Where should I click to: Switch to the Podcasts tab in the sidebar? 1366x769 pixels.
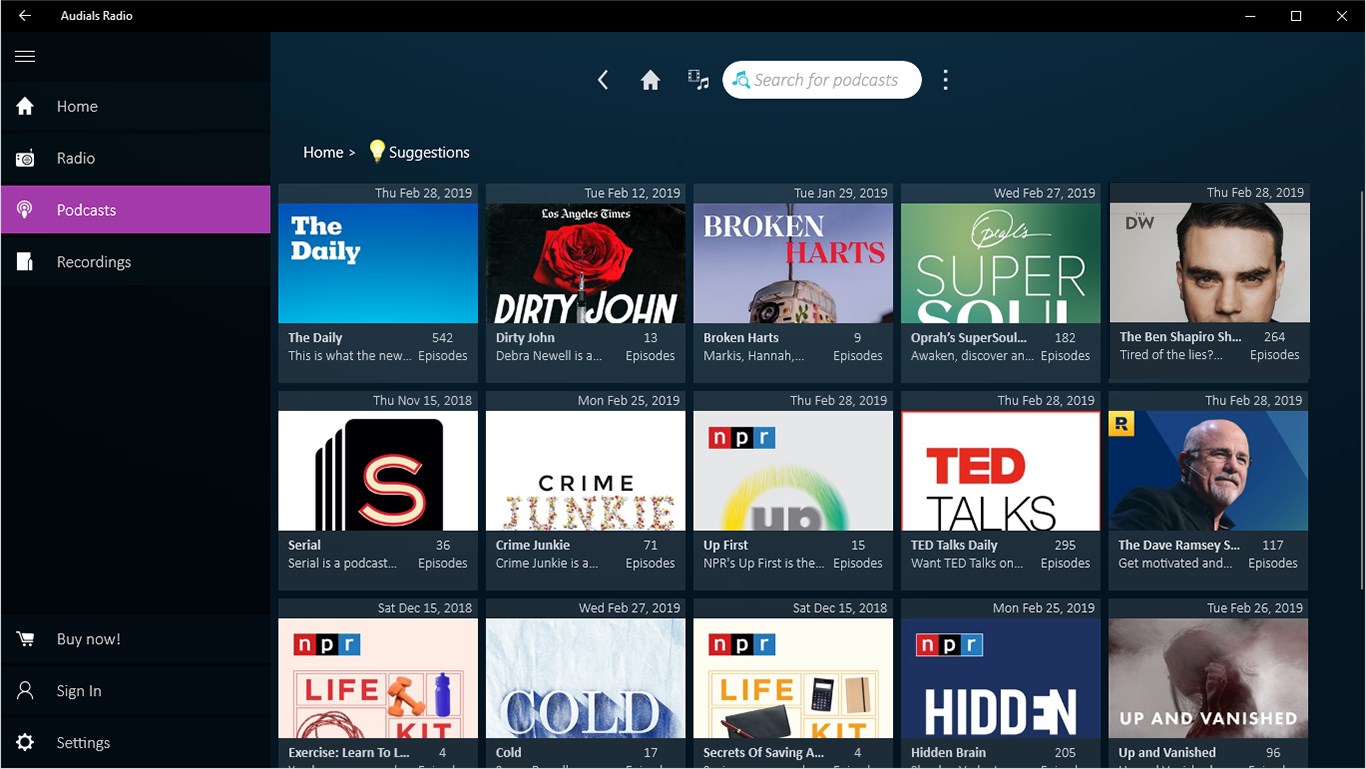(x=86, y=209)
